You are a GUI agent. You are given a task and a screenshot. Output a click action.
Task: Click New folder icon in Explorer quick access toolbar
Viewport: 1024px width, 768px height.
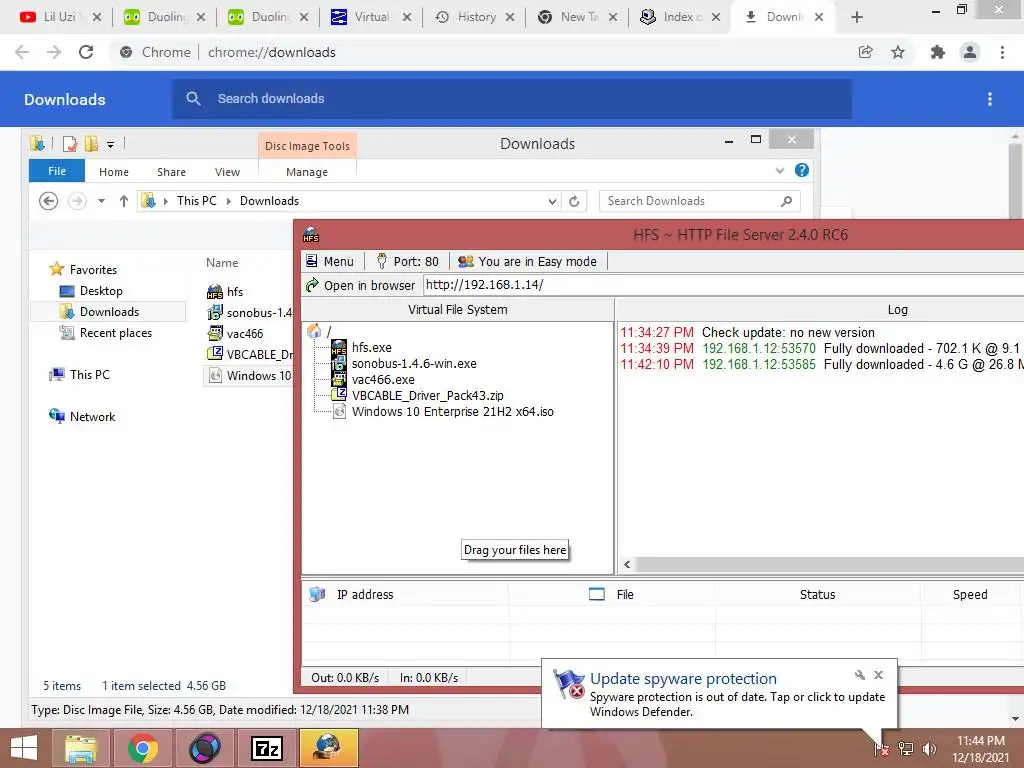tap(91, 144)
